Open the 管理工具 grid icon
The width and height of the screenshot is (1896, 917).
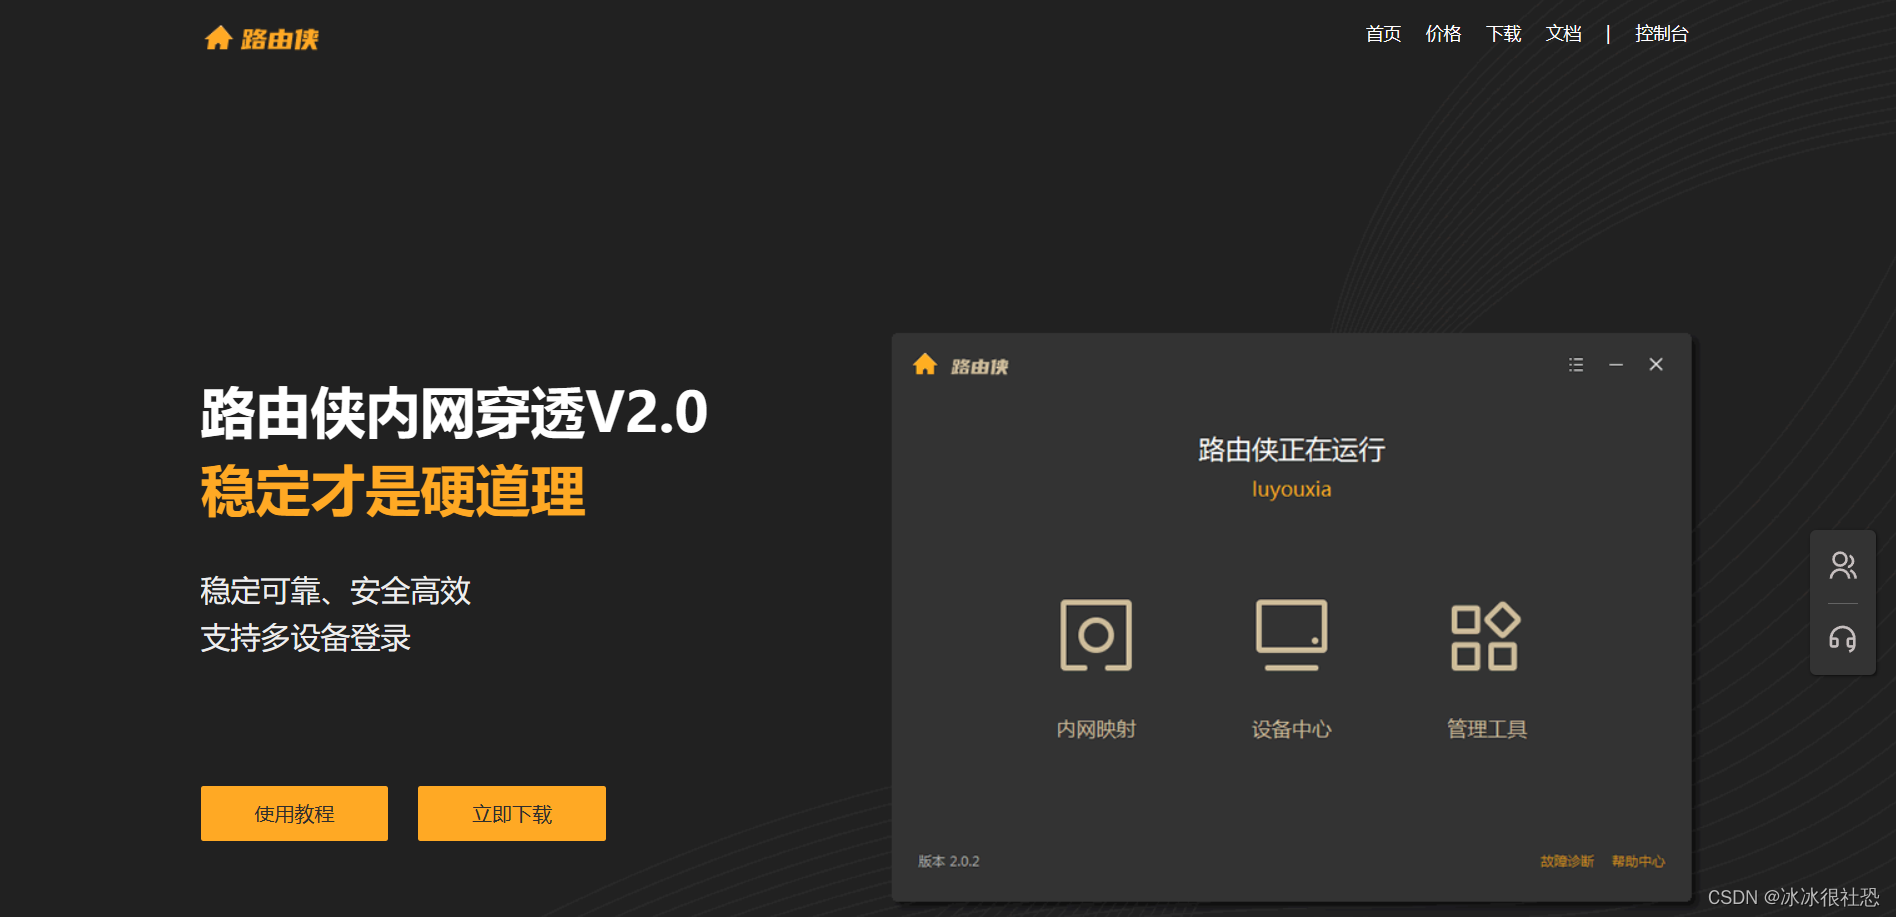[1486, 636]
